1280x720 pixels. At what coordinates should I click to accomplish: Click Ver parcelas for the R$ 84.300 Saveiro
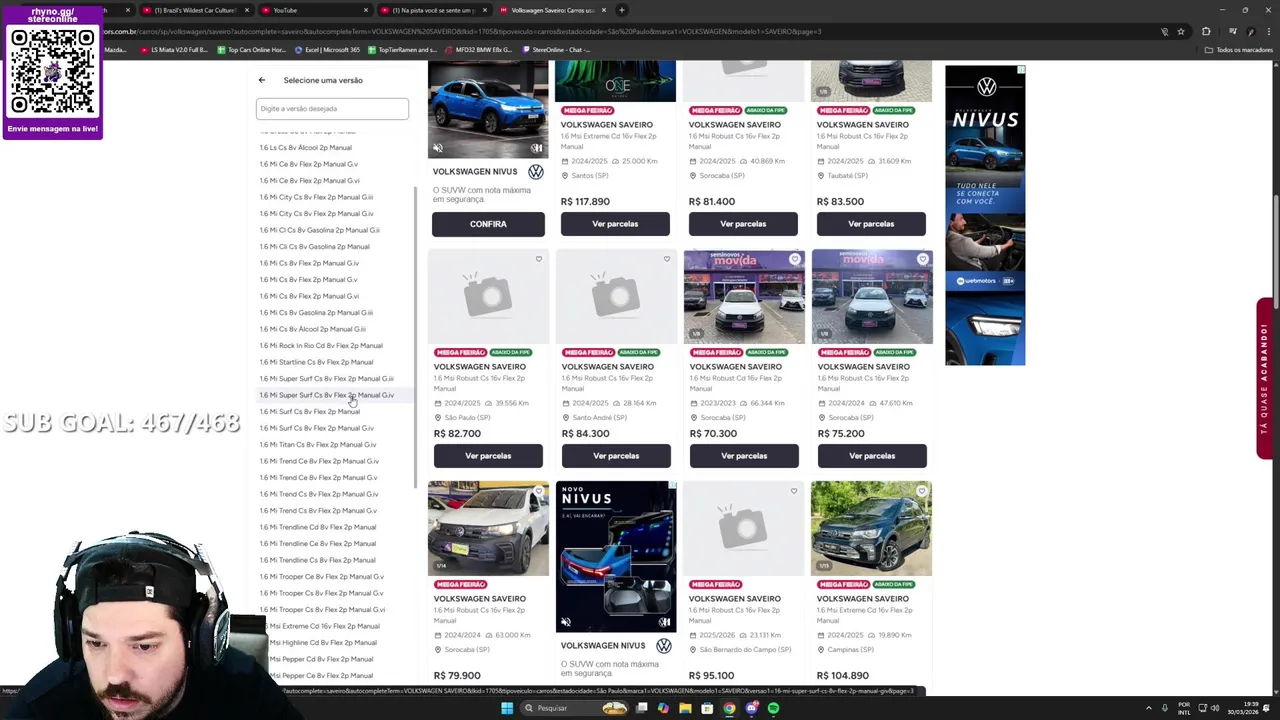[x=616, y=456]
